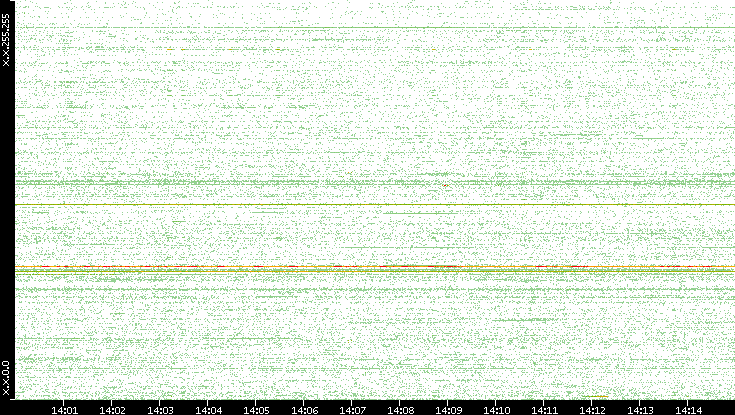Click the 14:04 time axis label
Screen dimensions: 735x415
pyautogui.click(x=208, y=411)
